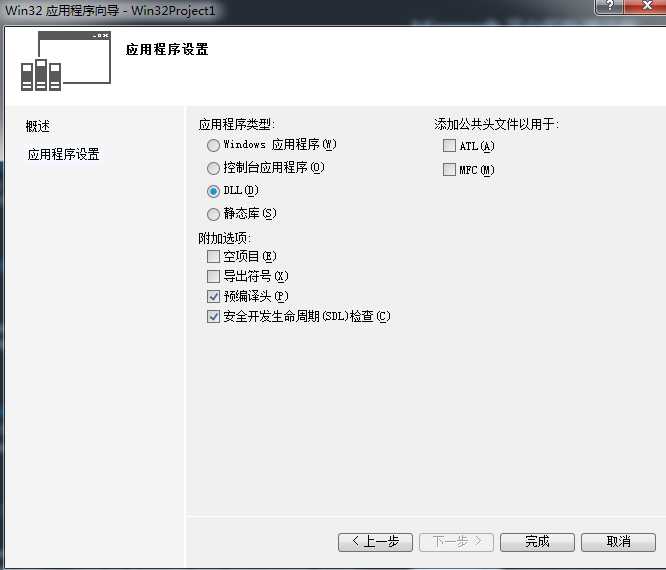
Task: Go back with the 上一步 button
Action: coord(375,542)
